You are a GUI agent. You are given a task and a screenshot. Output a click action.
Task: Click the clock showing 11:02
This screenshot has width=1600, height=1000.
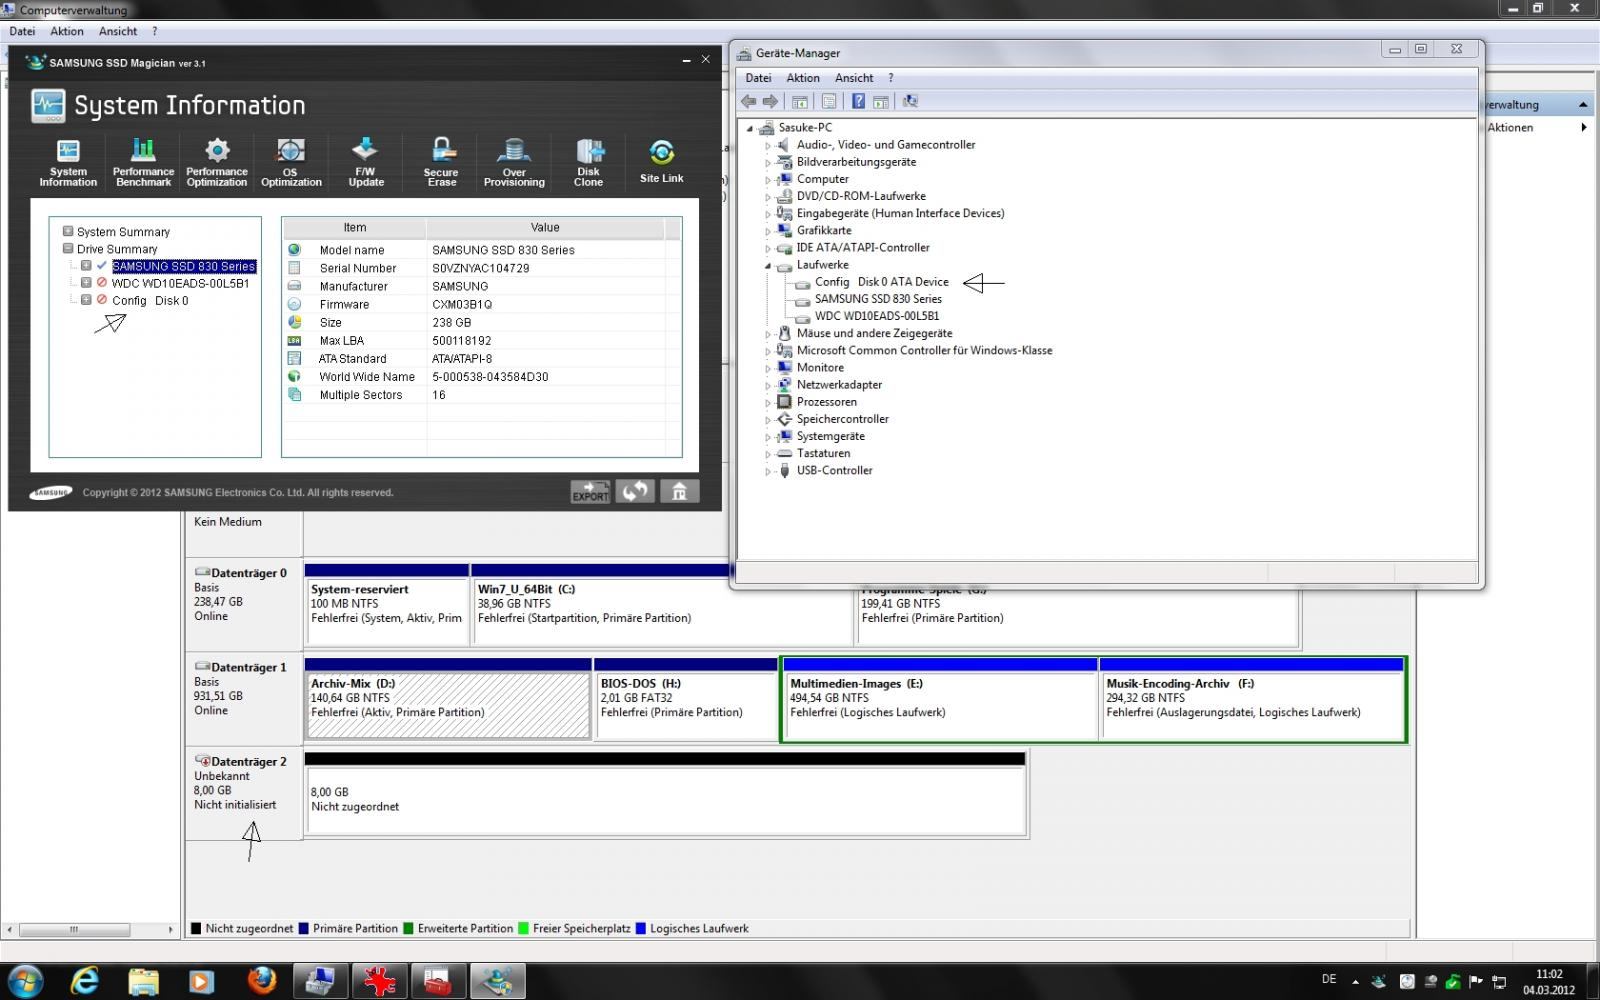click(1549, 974)
